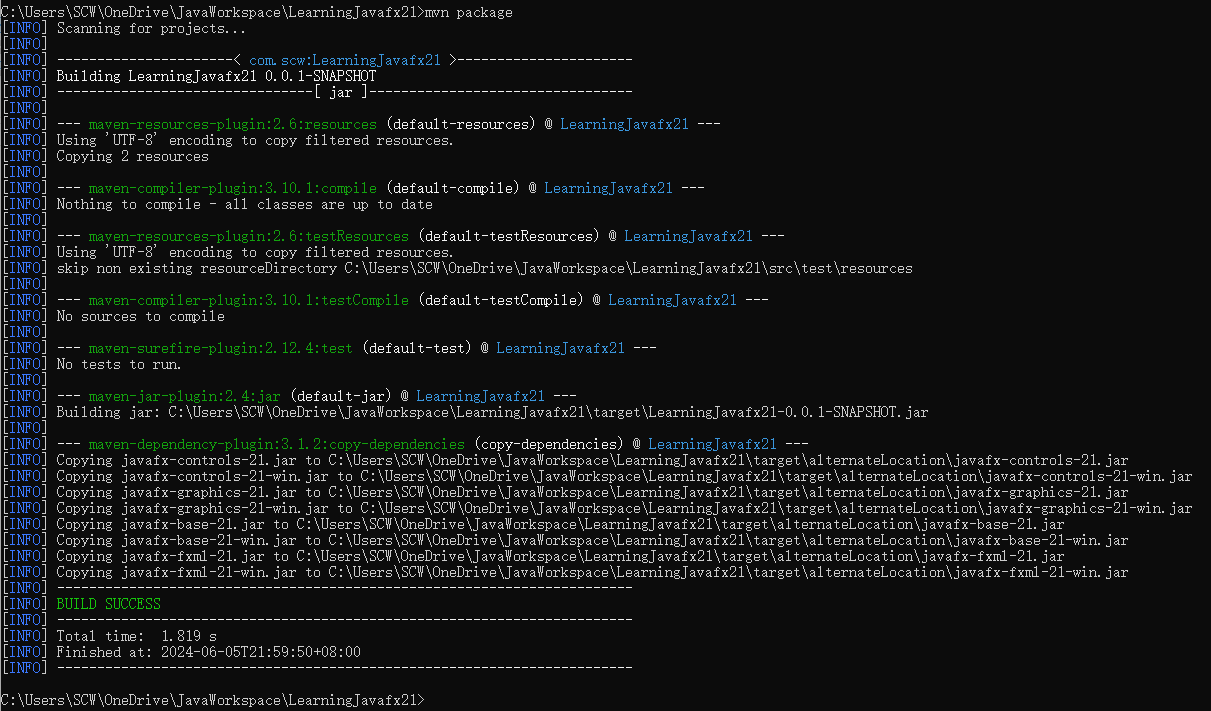
Task: Click the maven-surefire-plugin:2.12.4:test plugin name
Action: tap(220, 348)
